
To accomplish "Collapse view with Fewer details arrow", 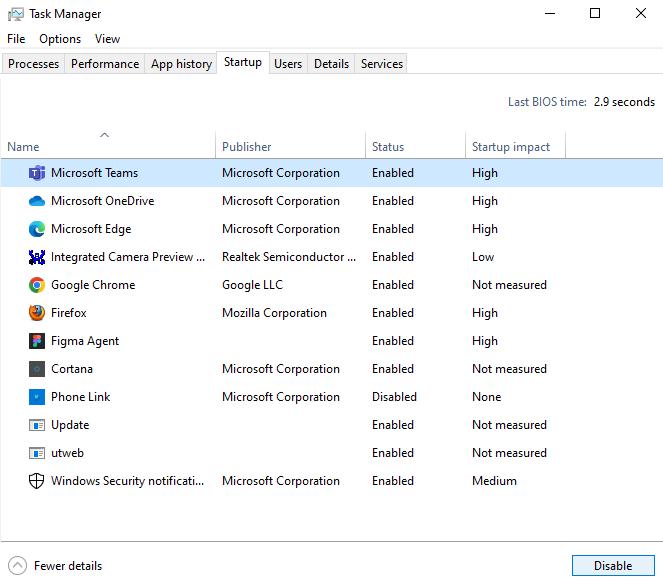I will (17, 566).
